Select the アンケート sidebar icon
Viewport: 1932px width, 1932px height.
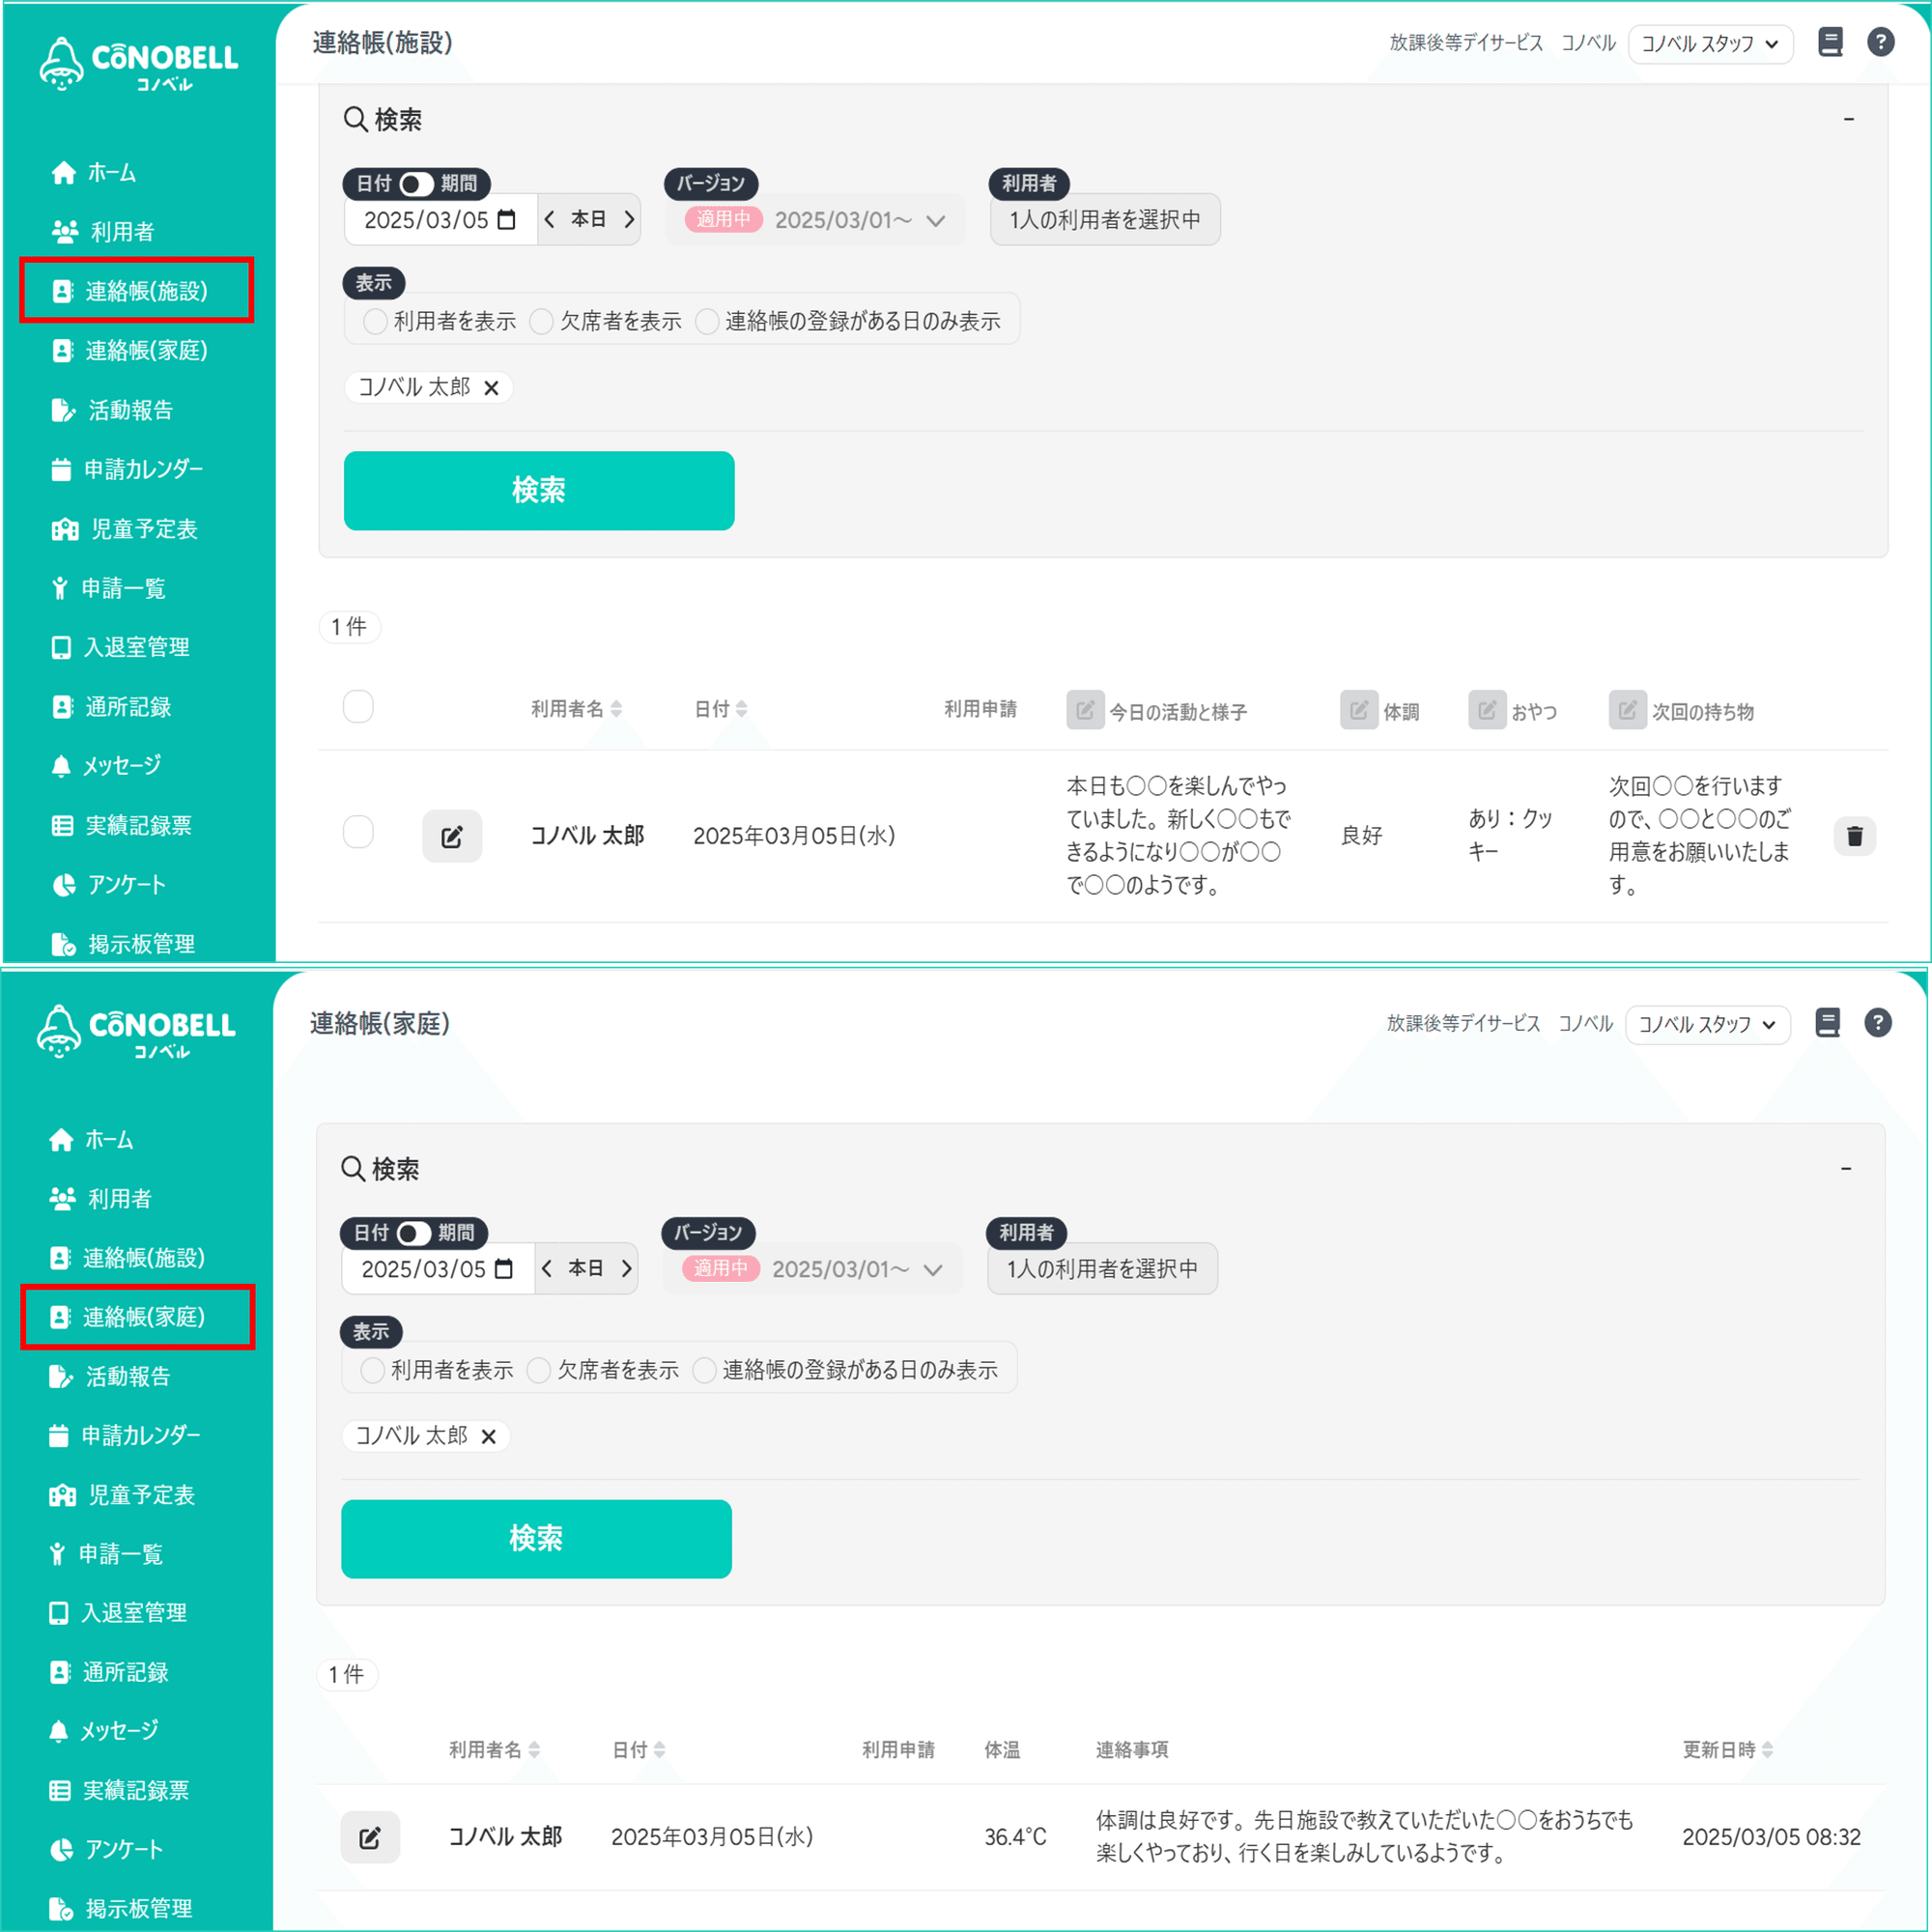63,884
